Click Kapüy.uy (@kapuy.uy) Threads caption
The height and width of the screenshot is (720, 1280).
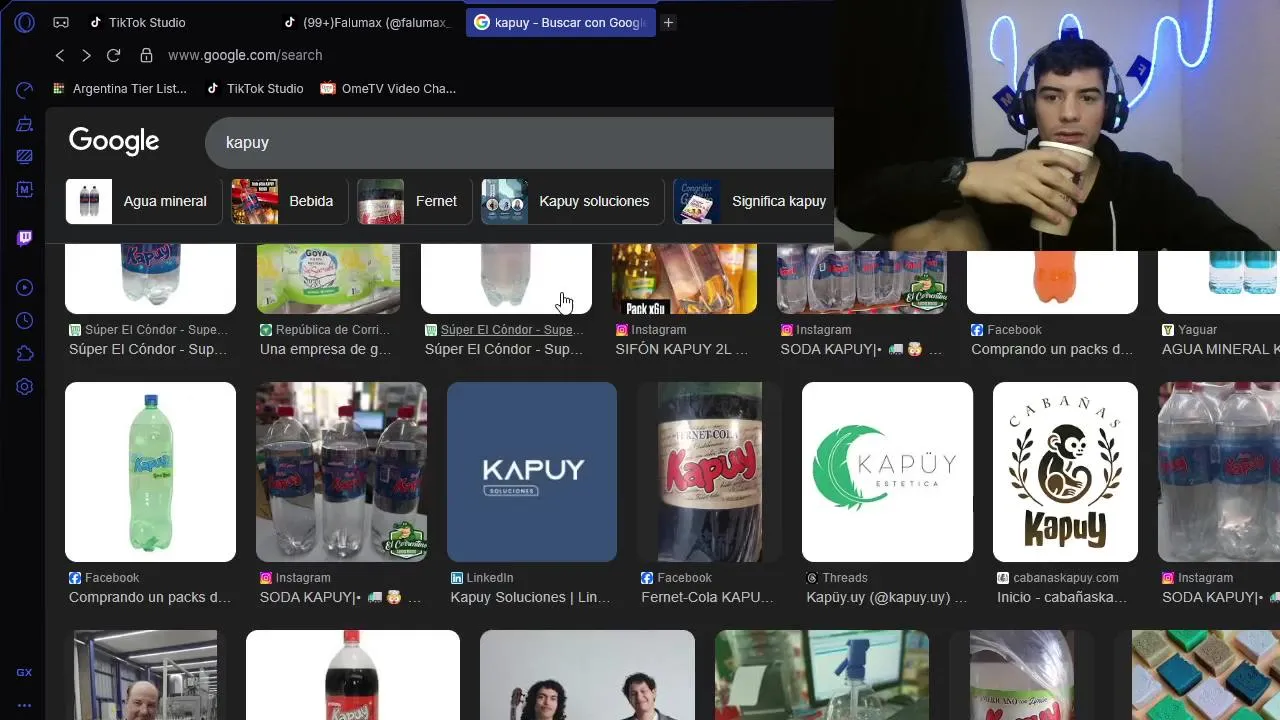tap(886, 597)
